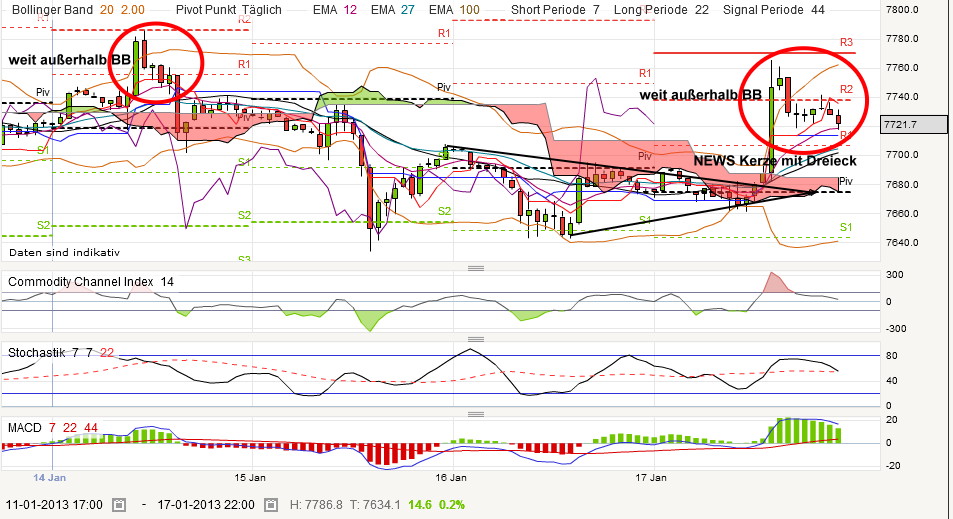Open the calendar icon beside end date 17-01-2013
Image resolution: width=953 pixels, height=519 pixels.
click(271, 505)
